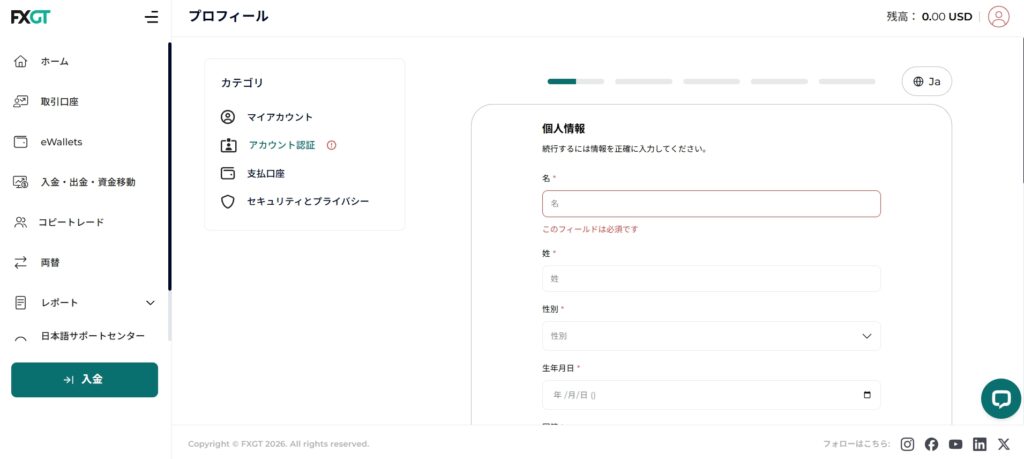Viewport: 1024px width, 459px height.
Task: Open FXGT LinkedIn page icon
Action: click(x=980, y=444)
